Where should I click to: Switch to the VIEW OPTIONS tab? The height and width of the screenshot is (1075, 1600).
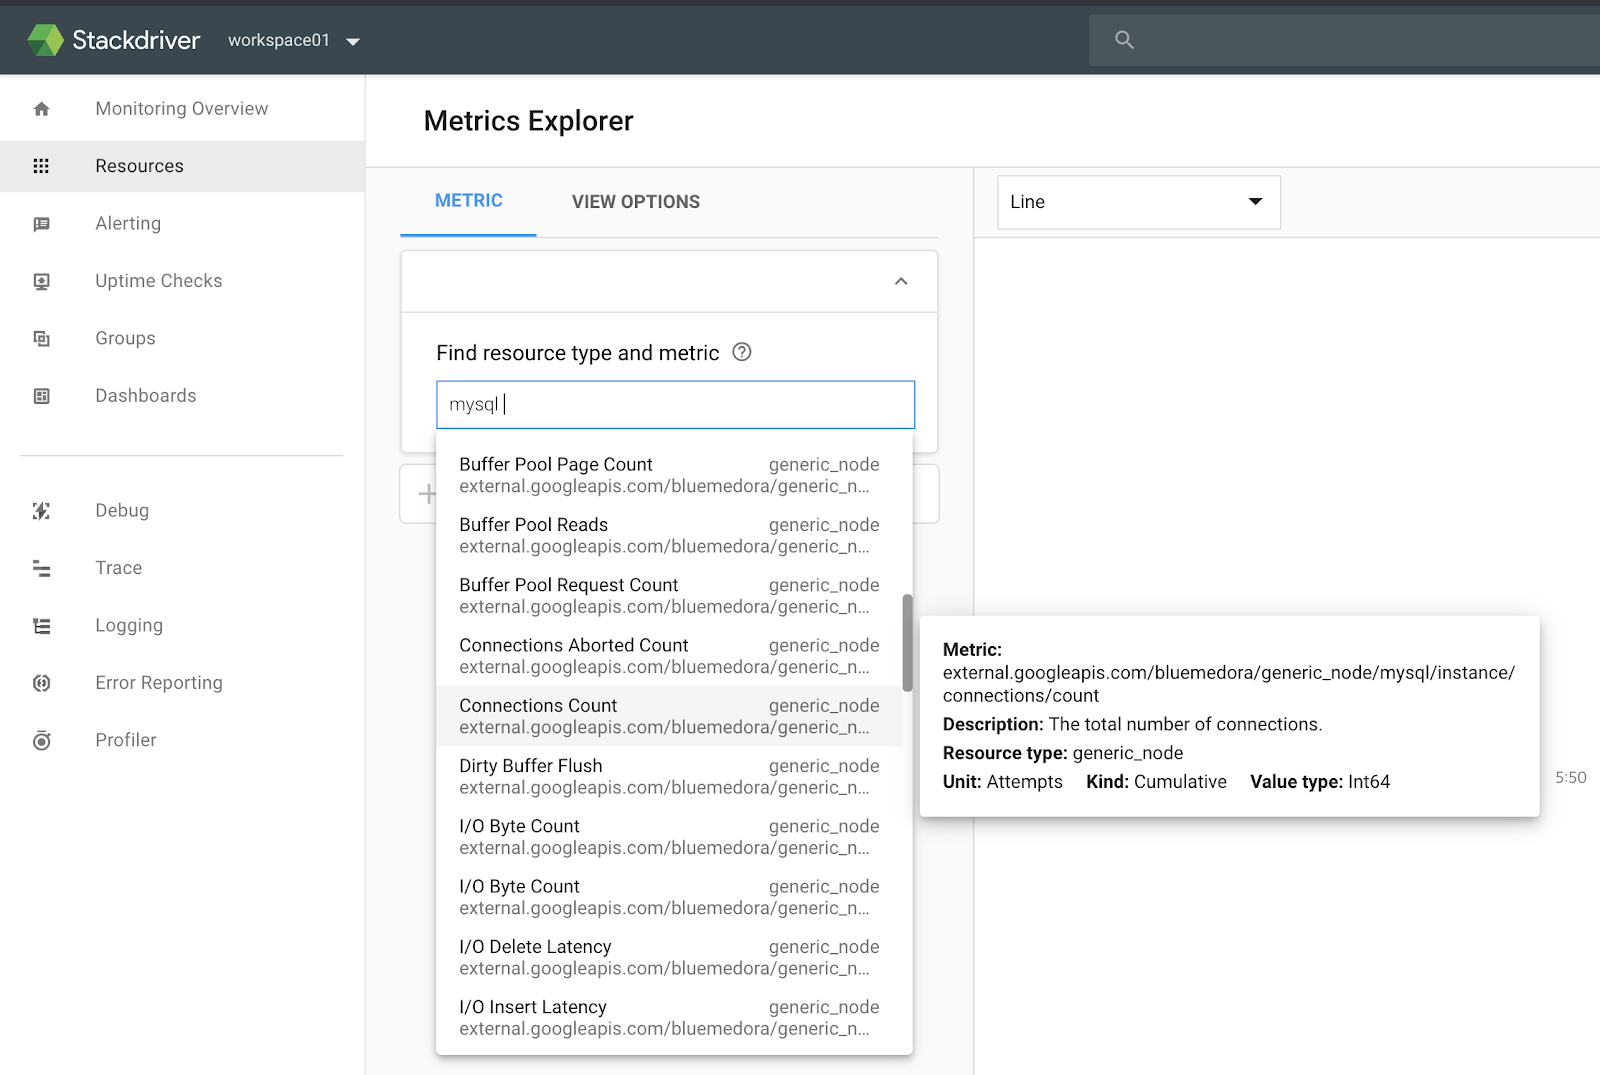[x=635, y=201]
